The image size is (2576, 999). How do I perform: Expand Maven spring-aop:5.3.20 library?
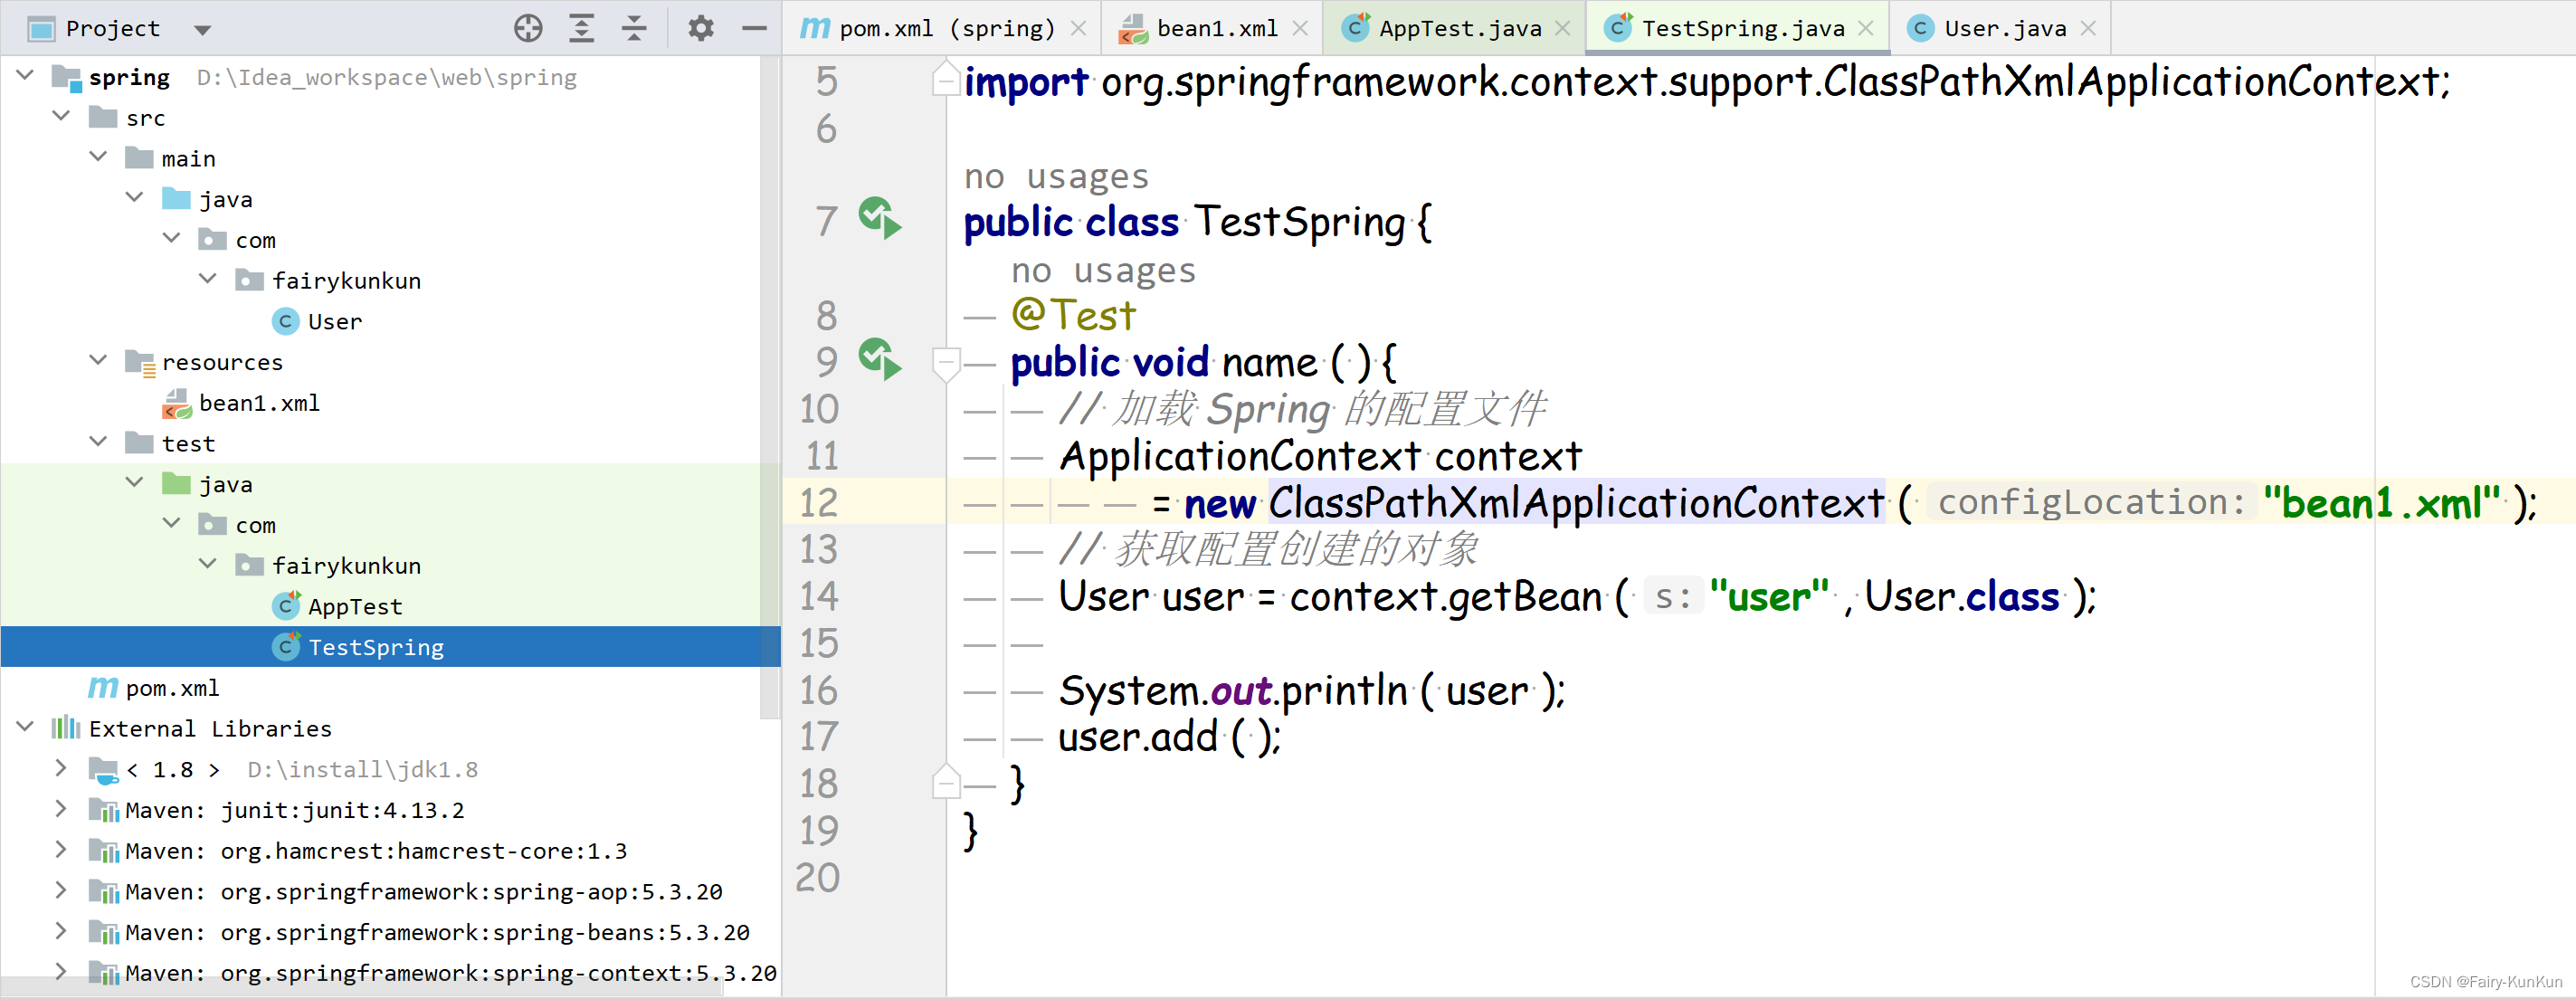(62, 890)
